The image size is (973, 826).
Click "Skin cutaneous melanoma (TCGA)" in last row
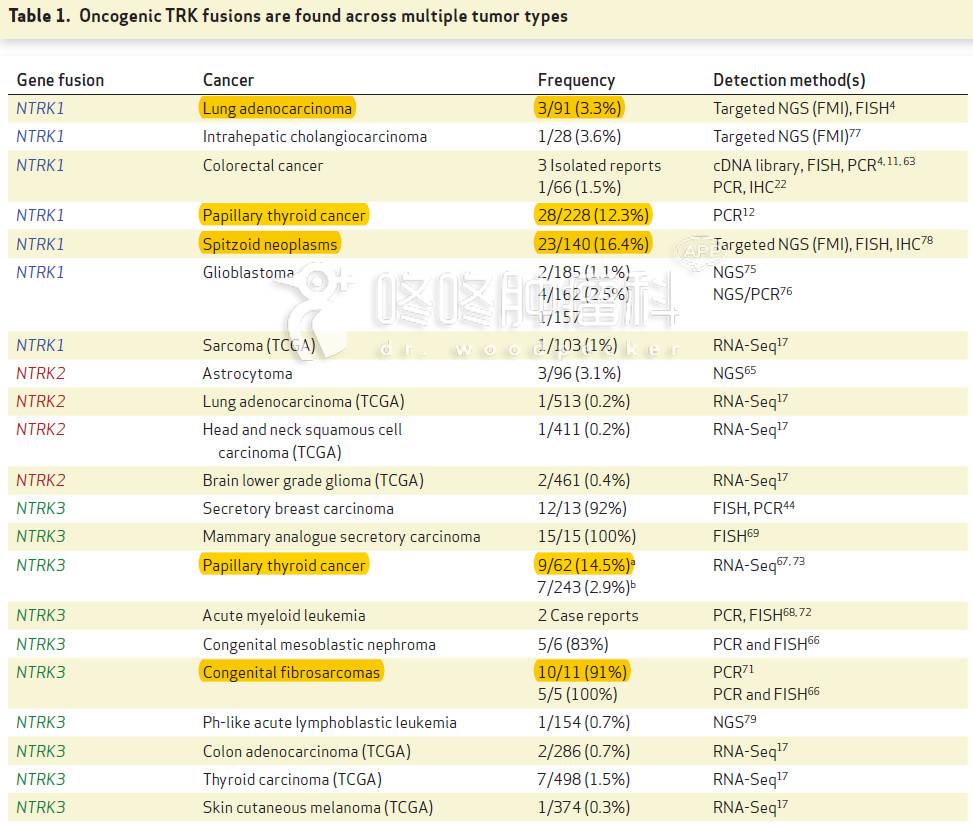pos(317,807)
